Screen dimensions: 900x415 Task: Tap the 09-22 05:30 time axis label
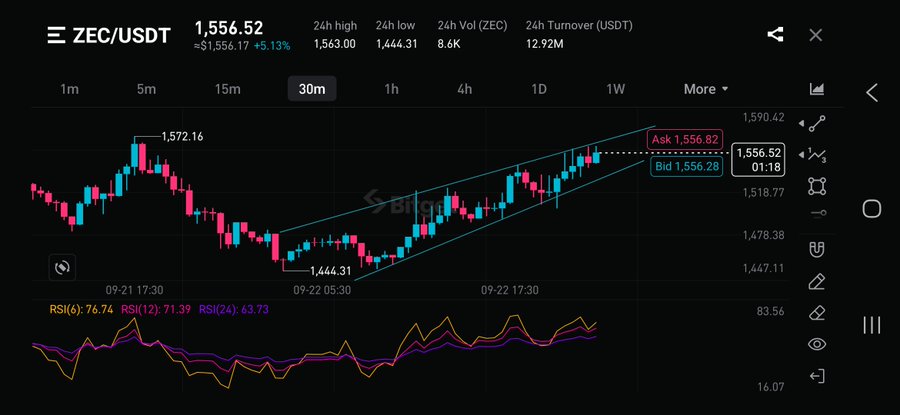322,290
